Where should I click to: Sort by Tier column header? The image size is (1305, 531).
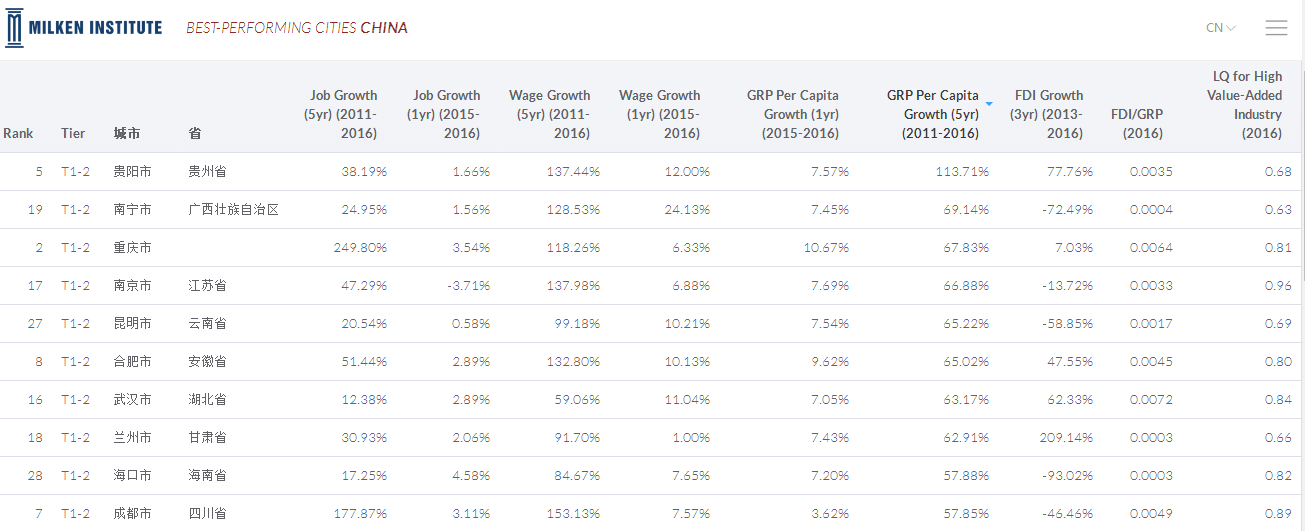tap(73, 133)
